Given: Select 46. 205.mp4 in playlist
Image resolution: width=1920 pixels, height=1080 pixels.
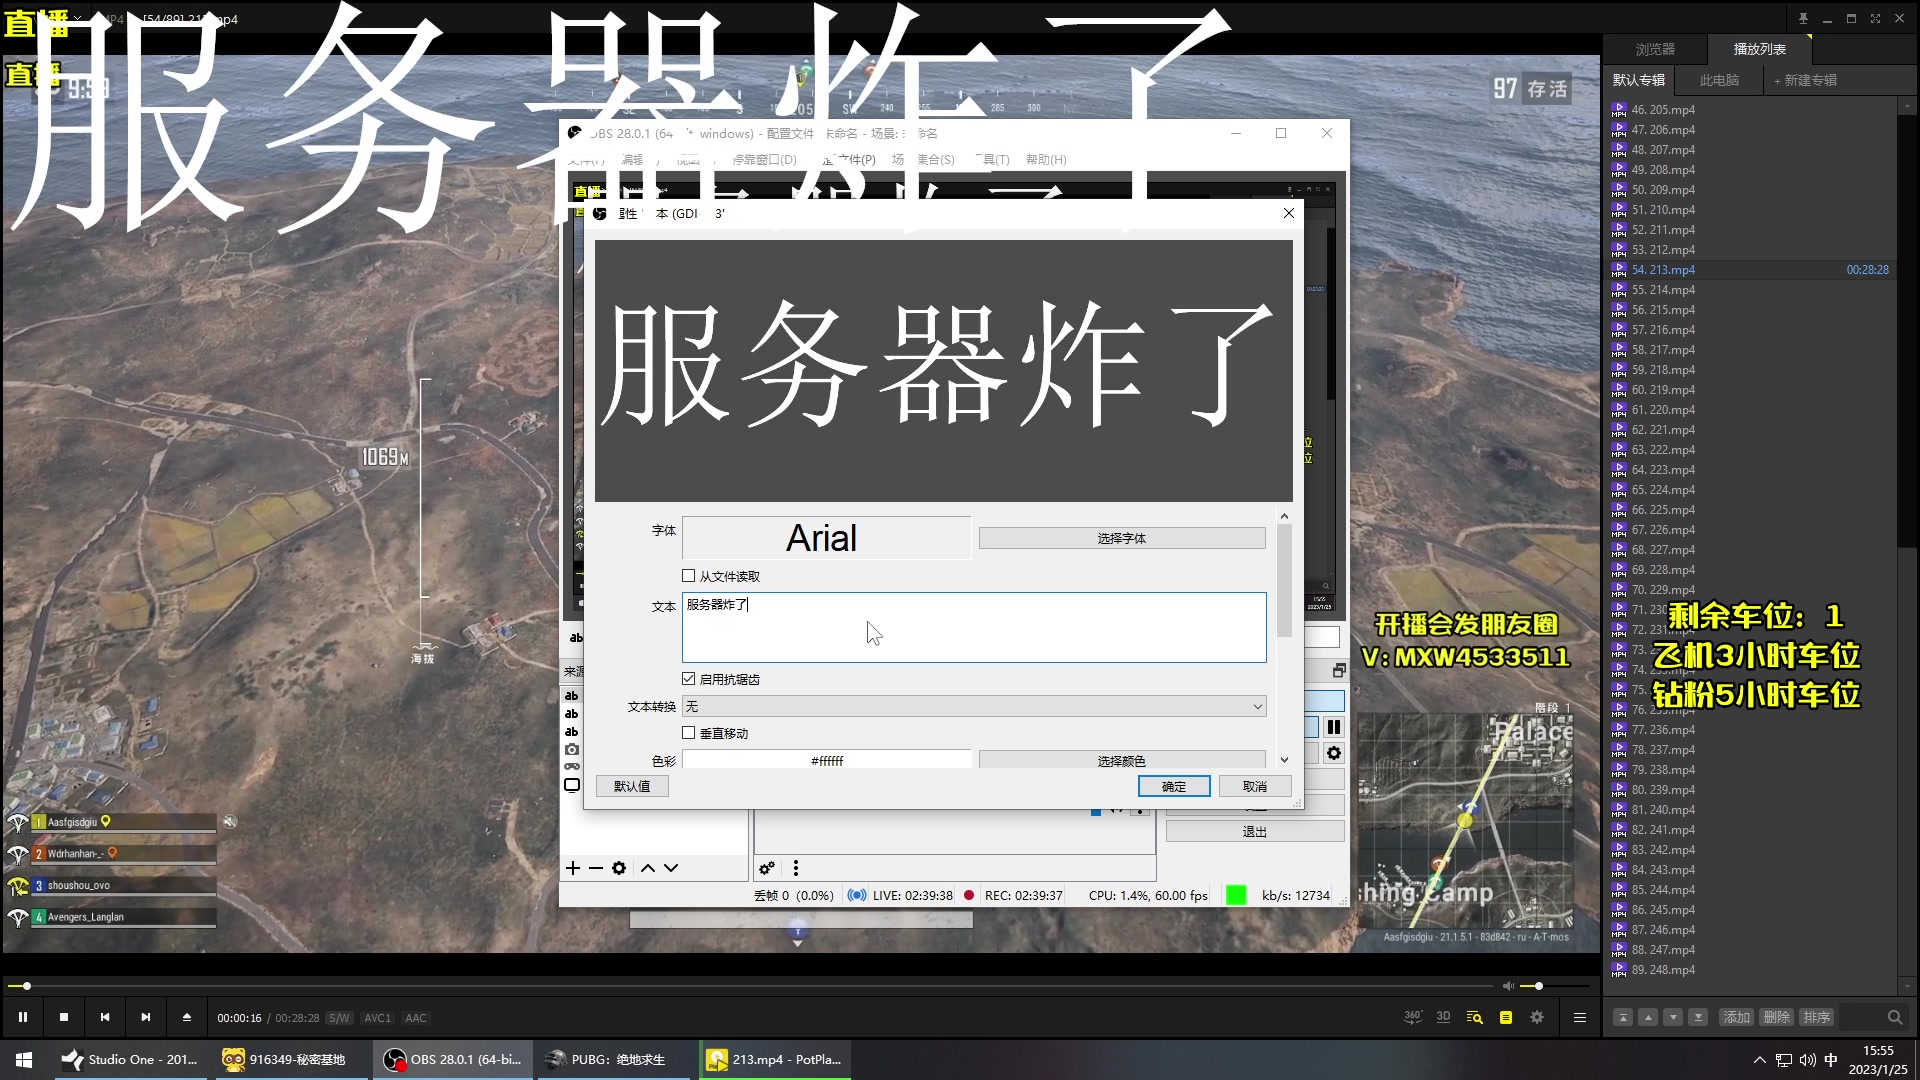Looking at the screenshot, I should coord(1750,110).
